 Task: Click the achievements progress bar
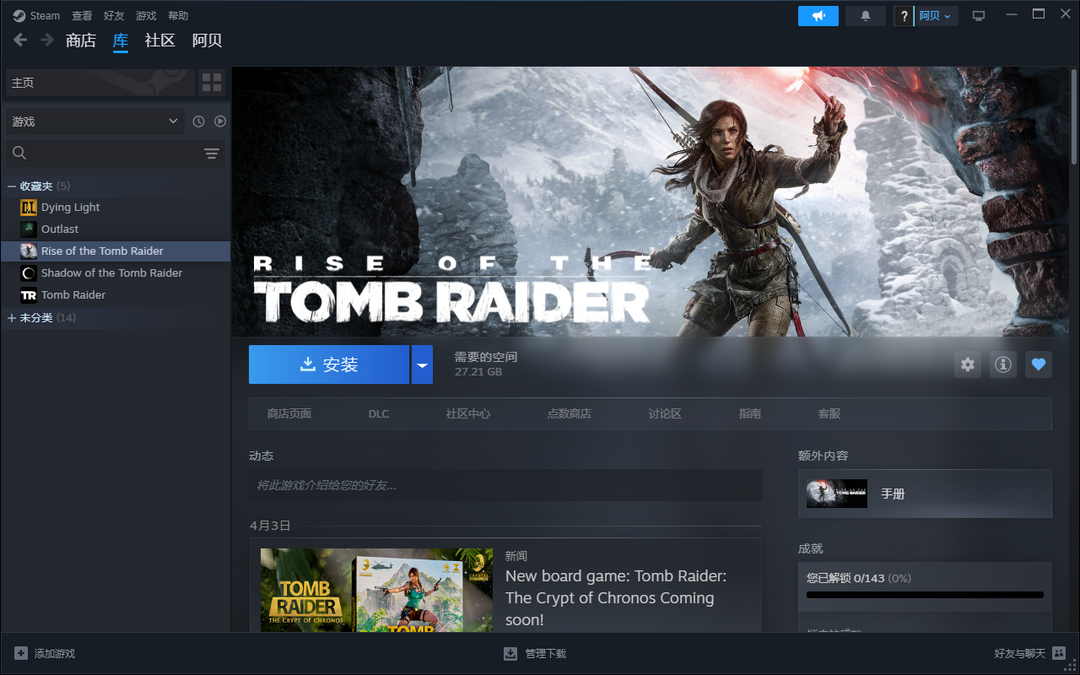coord(925,594)
